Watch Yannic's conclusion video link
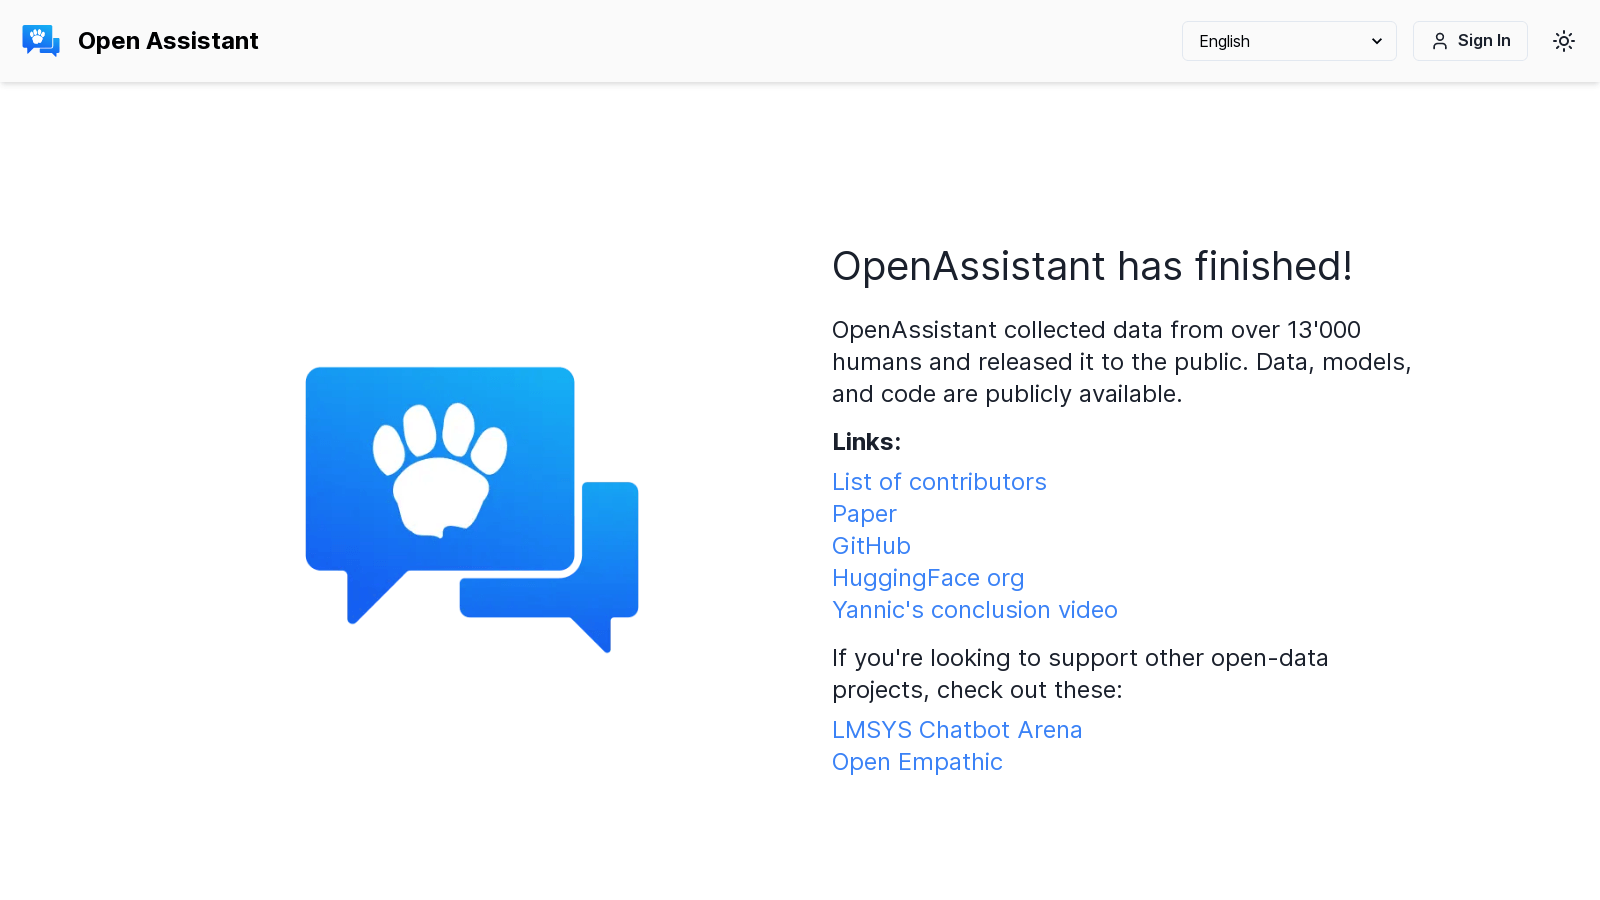Image resolution: width=1600 pixels, height=900 pixels. coord(975,610)
